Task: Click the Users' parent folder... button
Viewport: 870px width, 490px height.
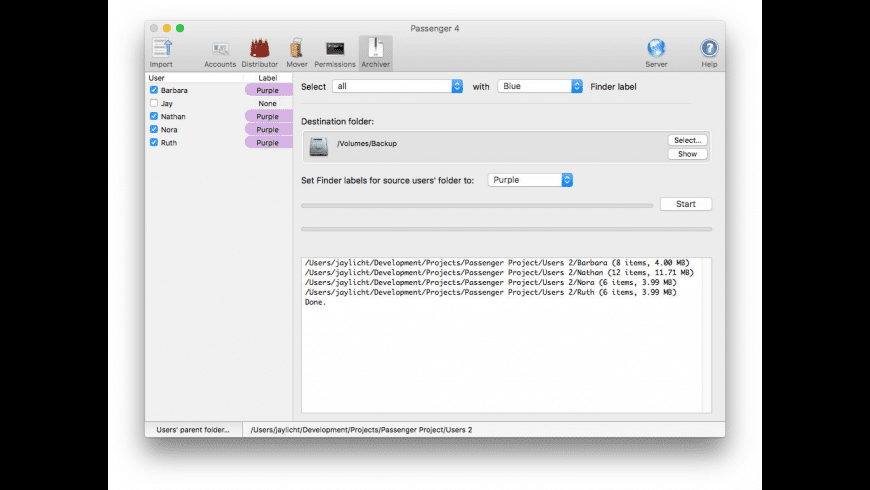Action: tap(193, 430)
